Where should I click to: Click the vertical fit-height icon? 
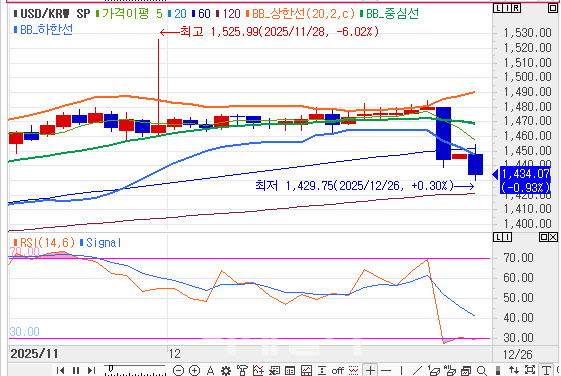coord(322,371)
